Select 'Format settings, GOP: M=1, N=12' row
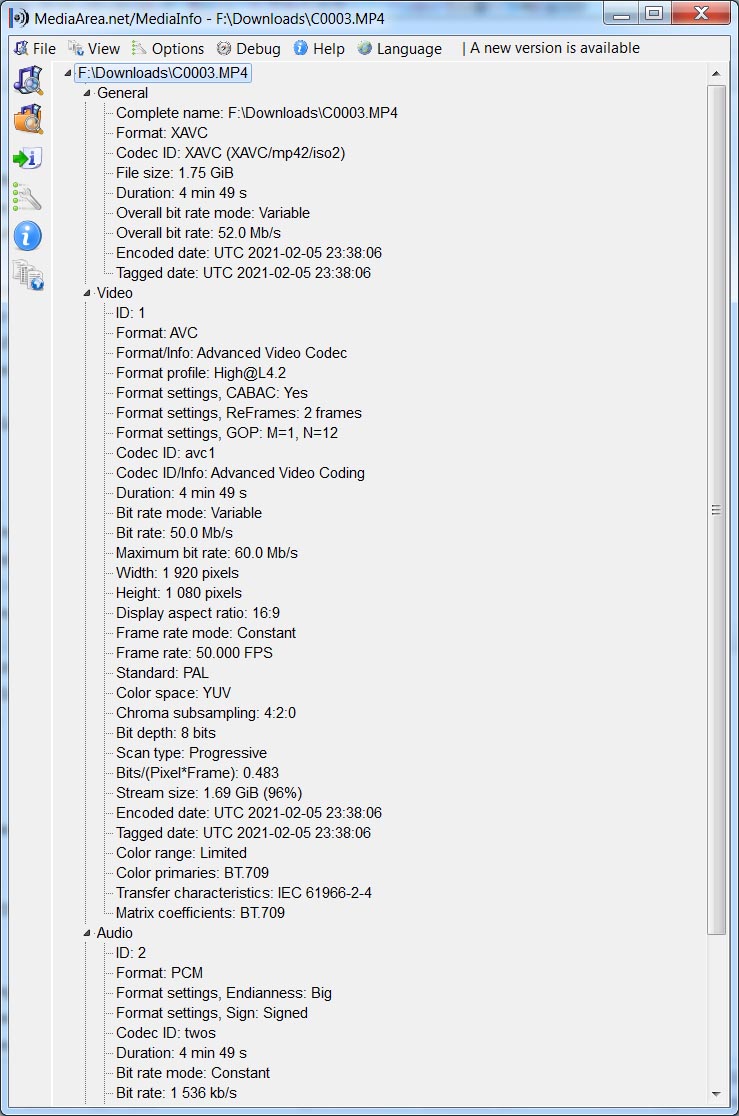The height and width of the screenshot is (1116, 739). tap(226, 433)
